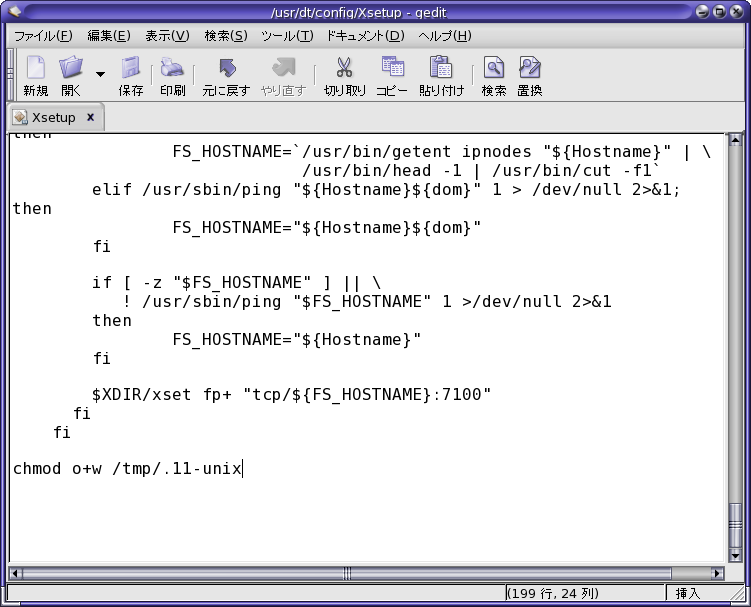Screen dimensions: 751x607
Task: Expand the recent files arrow beside 開く
Action: click(x=100, y=74)
